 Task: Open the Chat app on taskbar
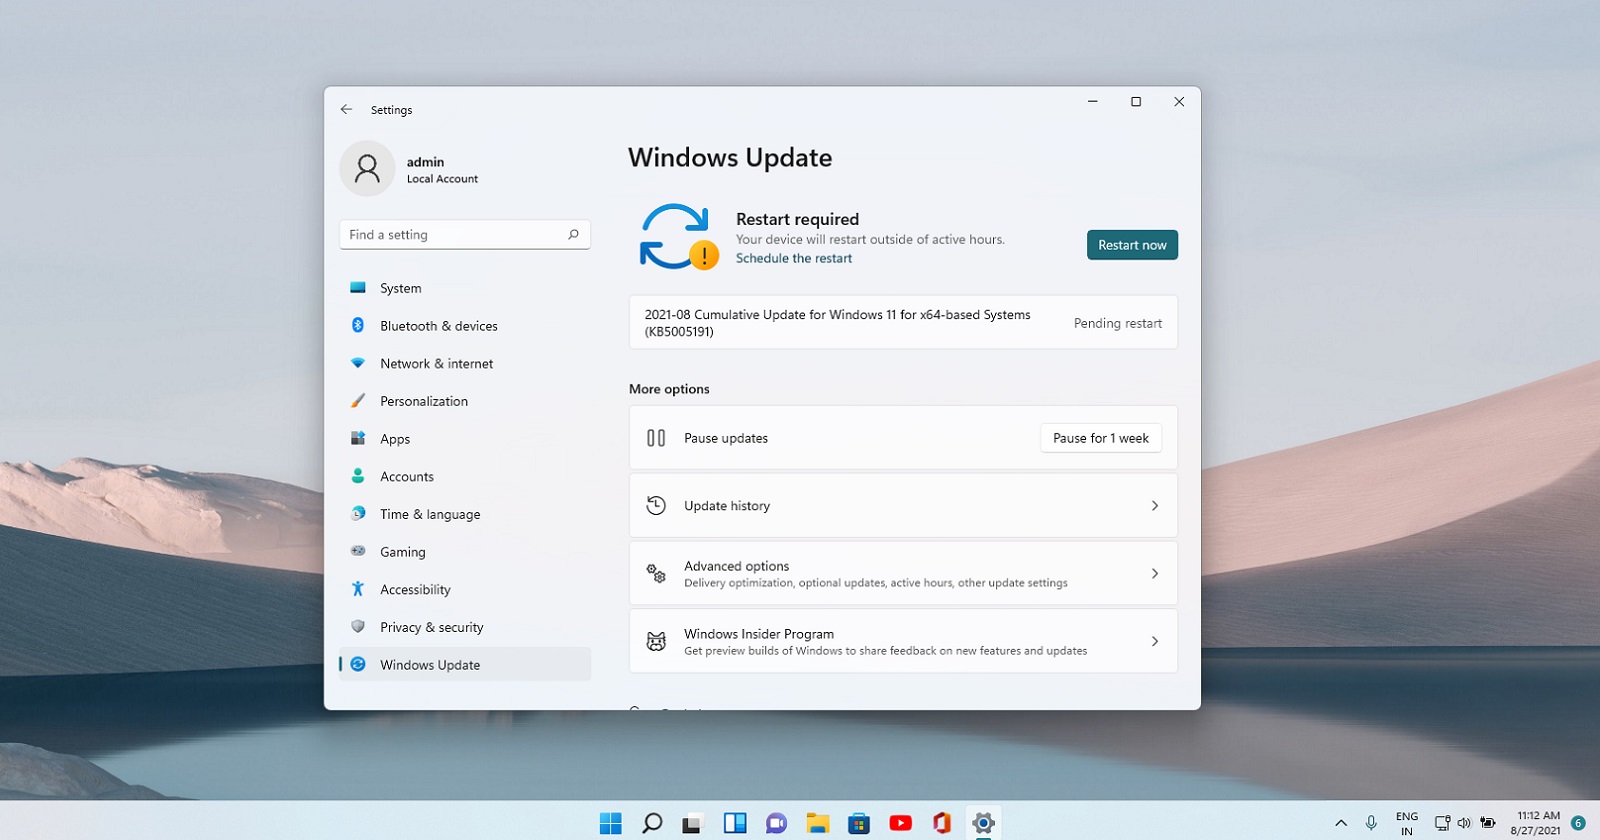[776, 823]
